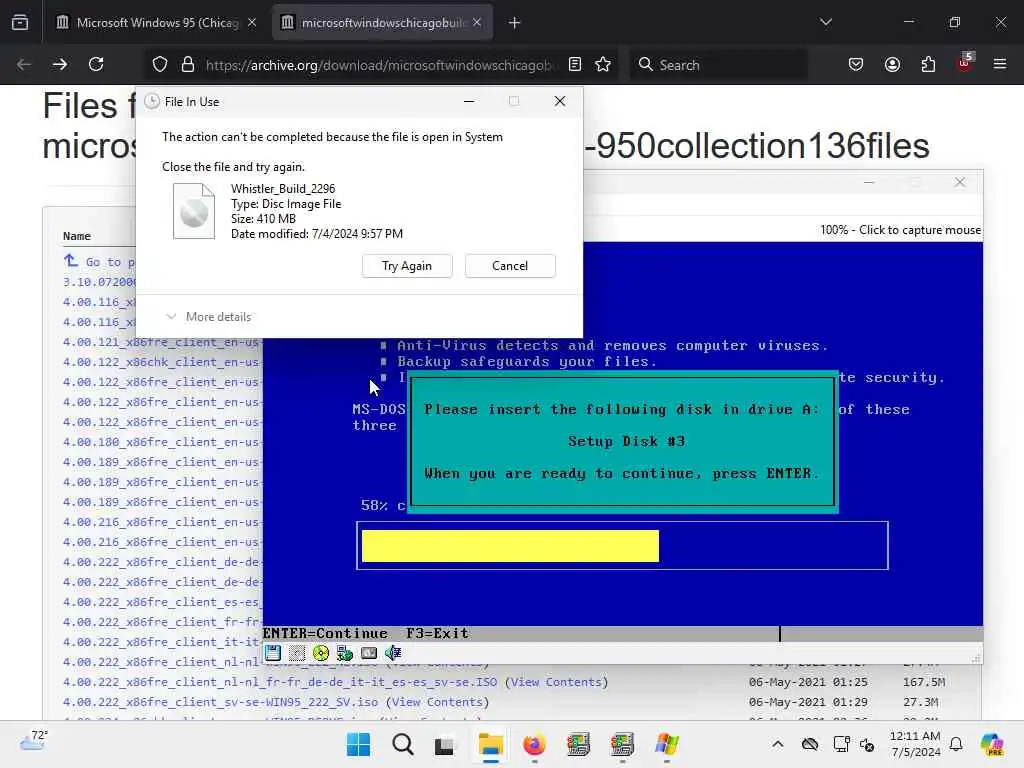
Task: Minimize the emulator window
Action: click(869, 182)
